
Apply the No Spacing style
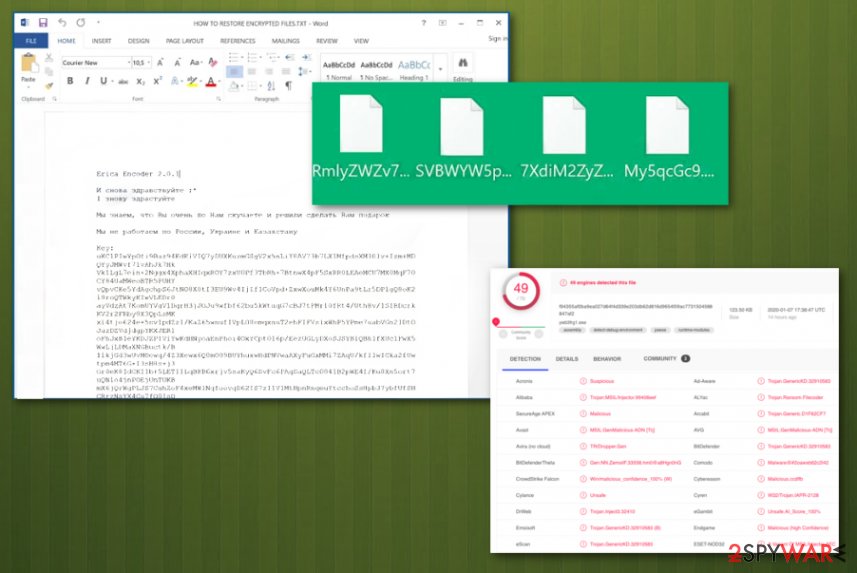[x=376, y=69]
